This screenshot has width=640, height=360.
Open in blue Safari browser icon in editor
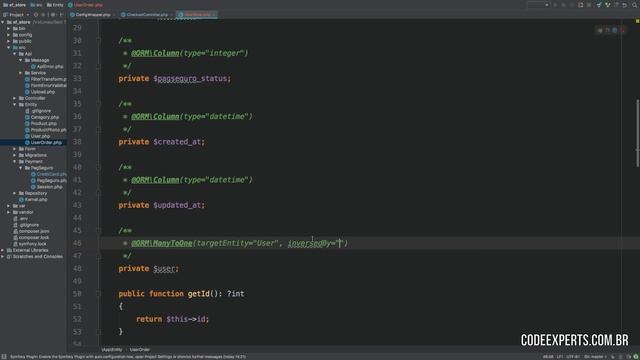click(x=615, y=30)
